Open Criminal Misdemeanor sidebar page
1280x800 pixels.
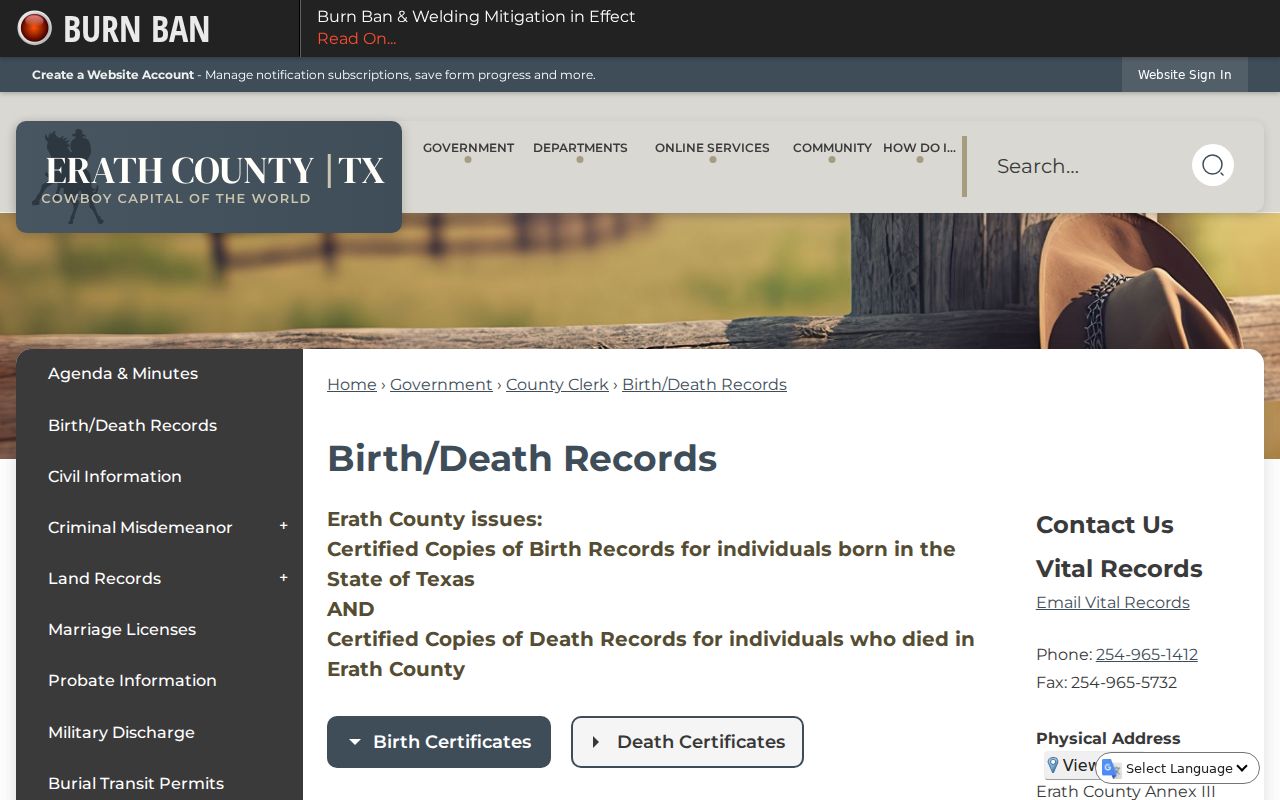coord(140,527)
